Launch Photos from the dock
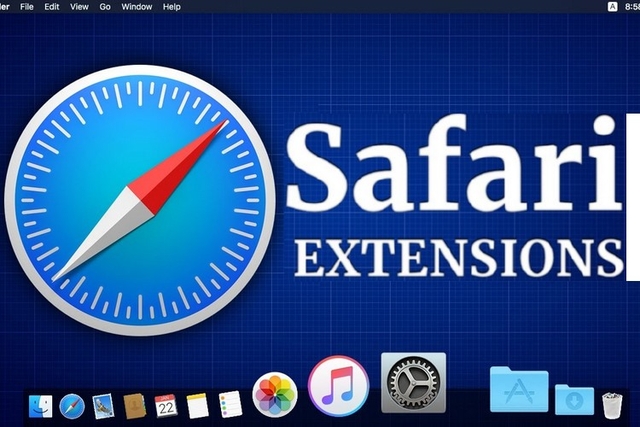The height and width of the screenshot is (427, 640). (x=275, y=395)
